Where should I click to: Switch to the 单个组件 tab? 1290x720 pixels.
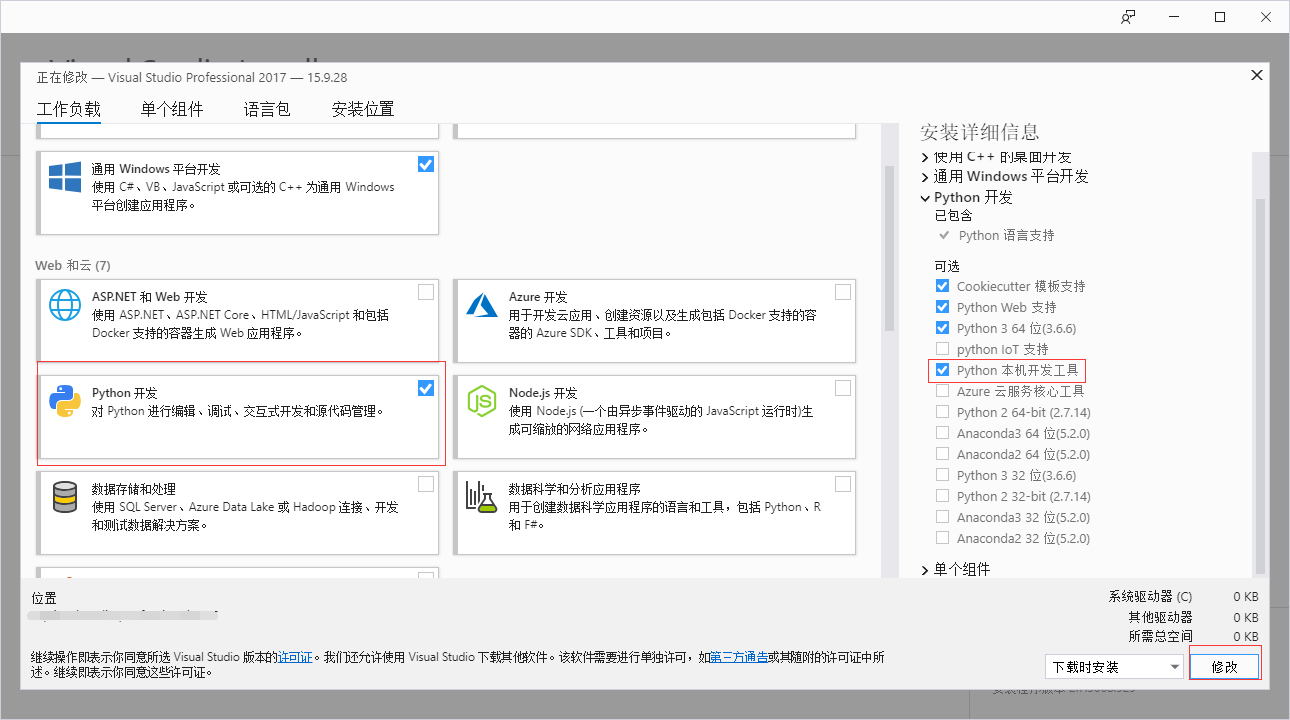tap(171, 109)
